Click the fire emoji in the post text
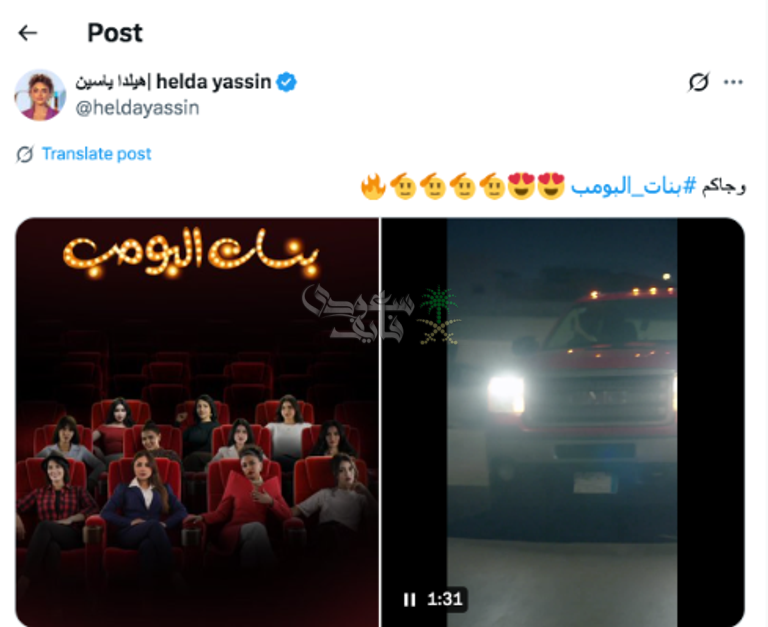Image resolution: width=768 pixels, height=627 pixels. (x=373, y=187)
